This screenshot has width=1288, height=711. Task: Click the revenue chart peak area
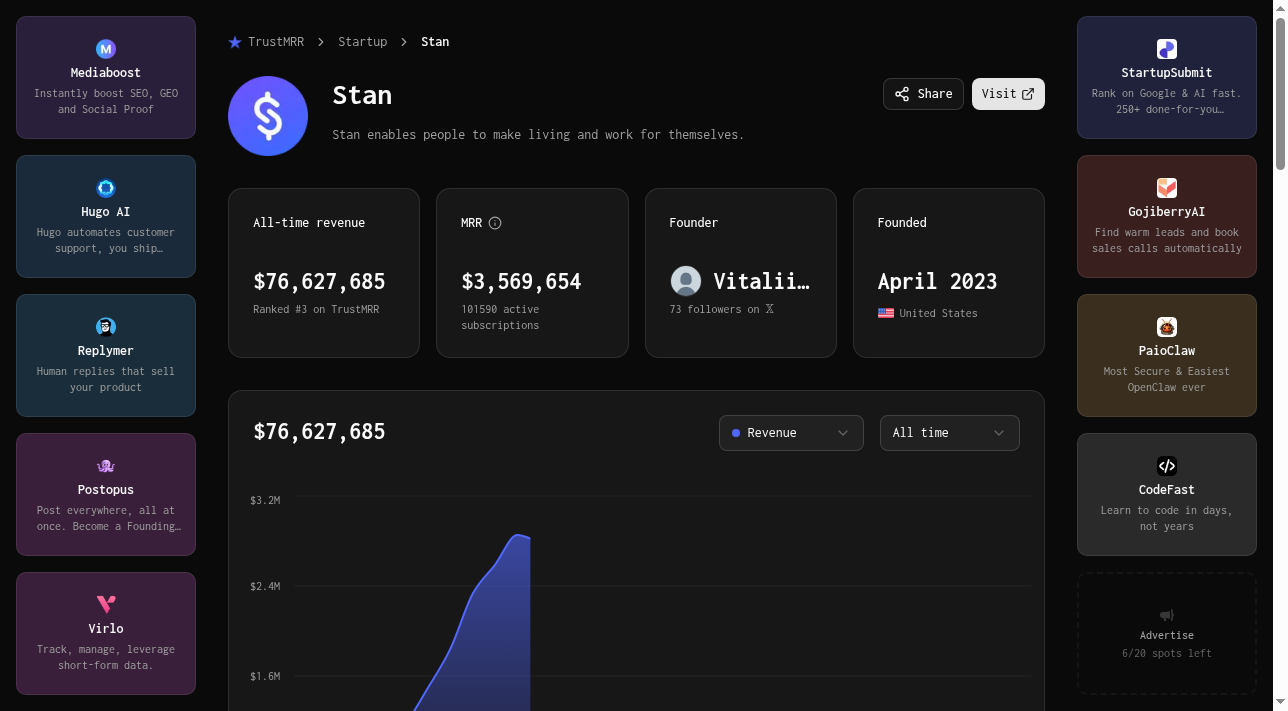pyautogui.click(x=518, y=537)
